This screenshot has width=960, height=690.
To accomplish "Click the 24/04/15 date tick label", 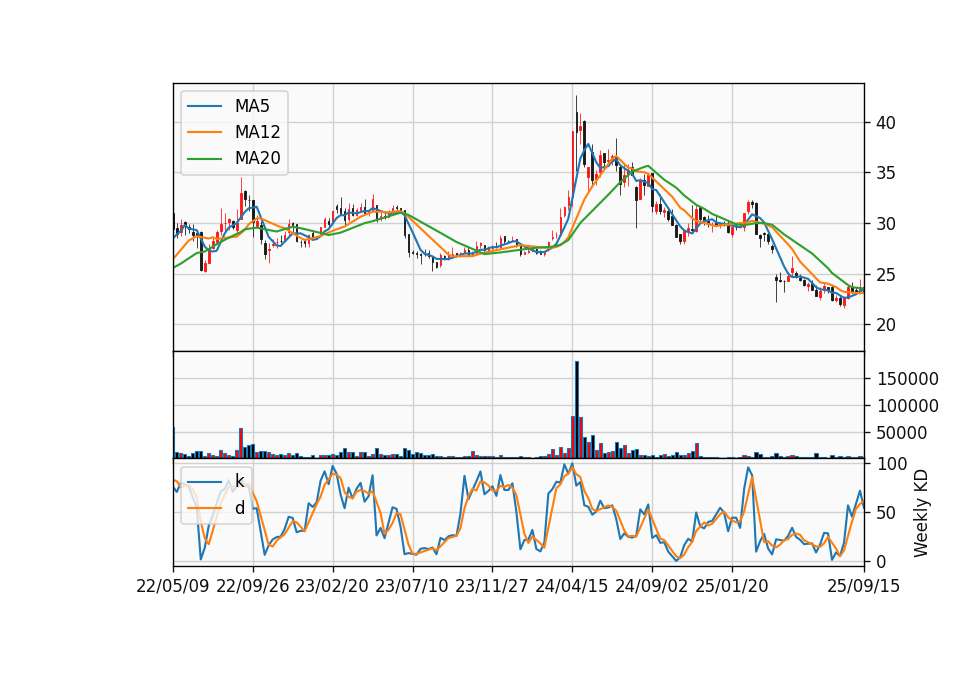I will click(x=572, y=586).
